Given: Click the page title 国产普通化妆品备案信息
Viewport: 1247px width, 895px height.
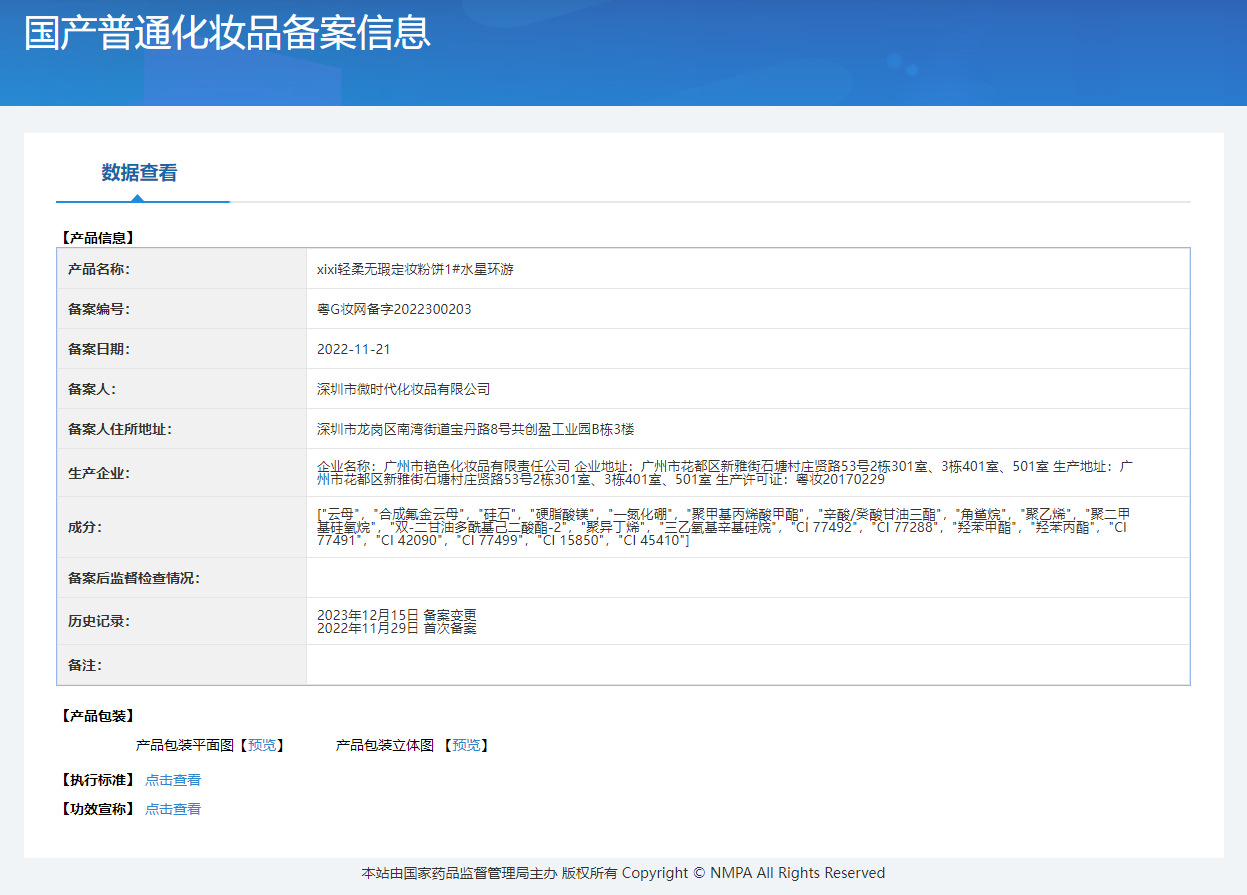Looking at the screenshot, I should 227,33.
